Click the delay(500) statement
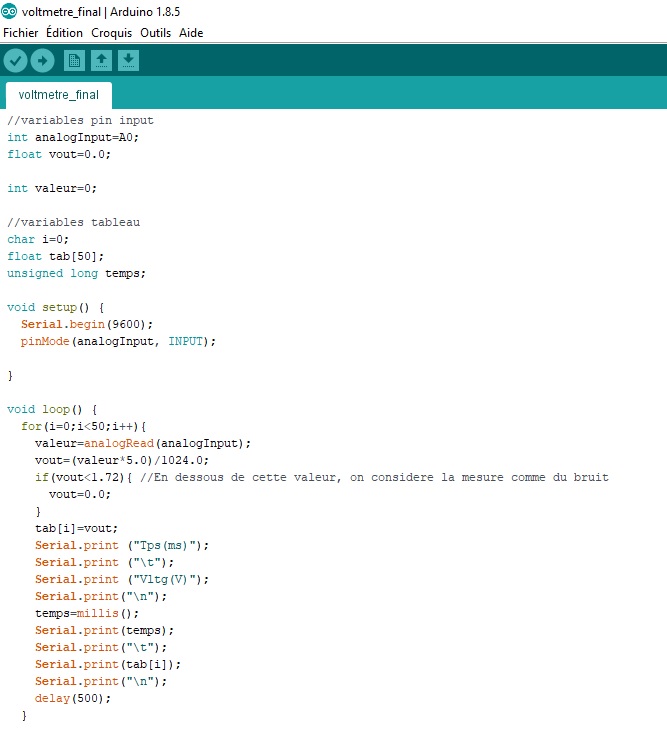Image resolution: width=667 pixels, height=735 pixels. point(73,698)
